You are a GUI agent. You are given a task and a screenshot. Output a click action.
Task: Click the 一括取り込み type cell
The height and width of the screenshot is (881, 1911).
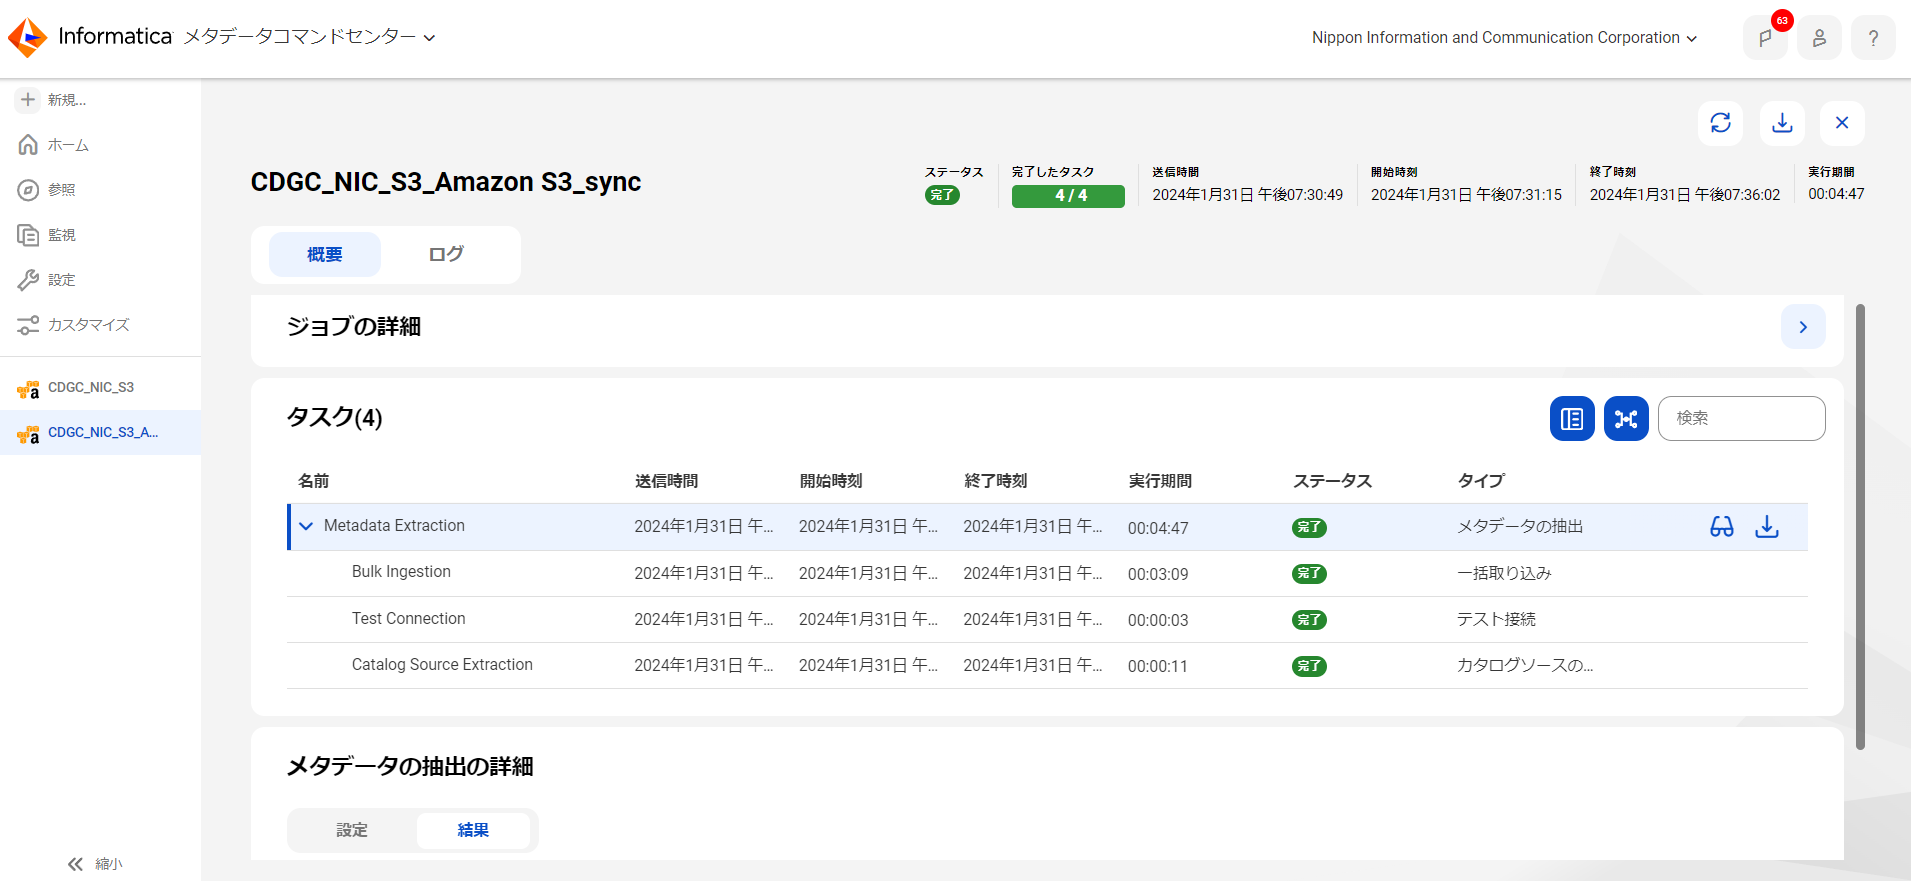pyautogui.click(x=1504, y=574)
